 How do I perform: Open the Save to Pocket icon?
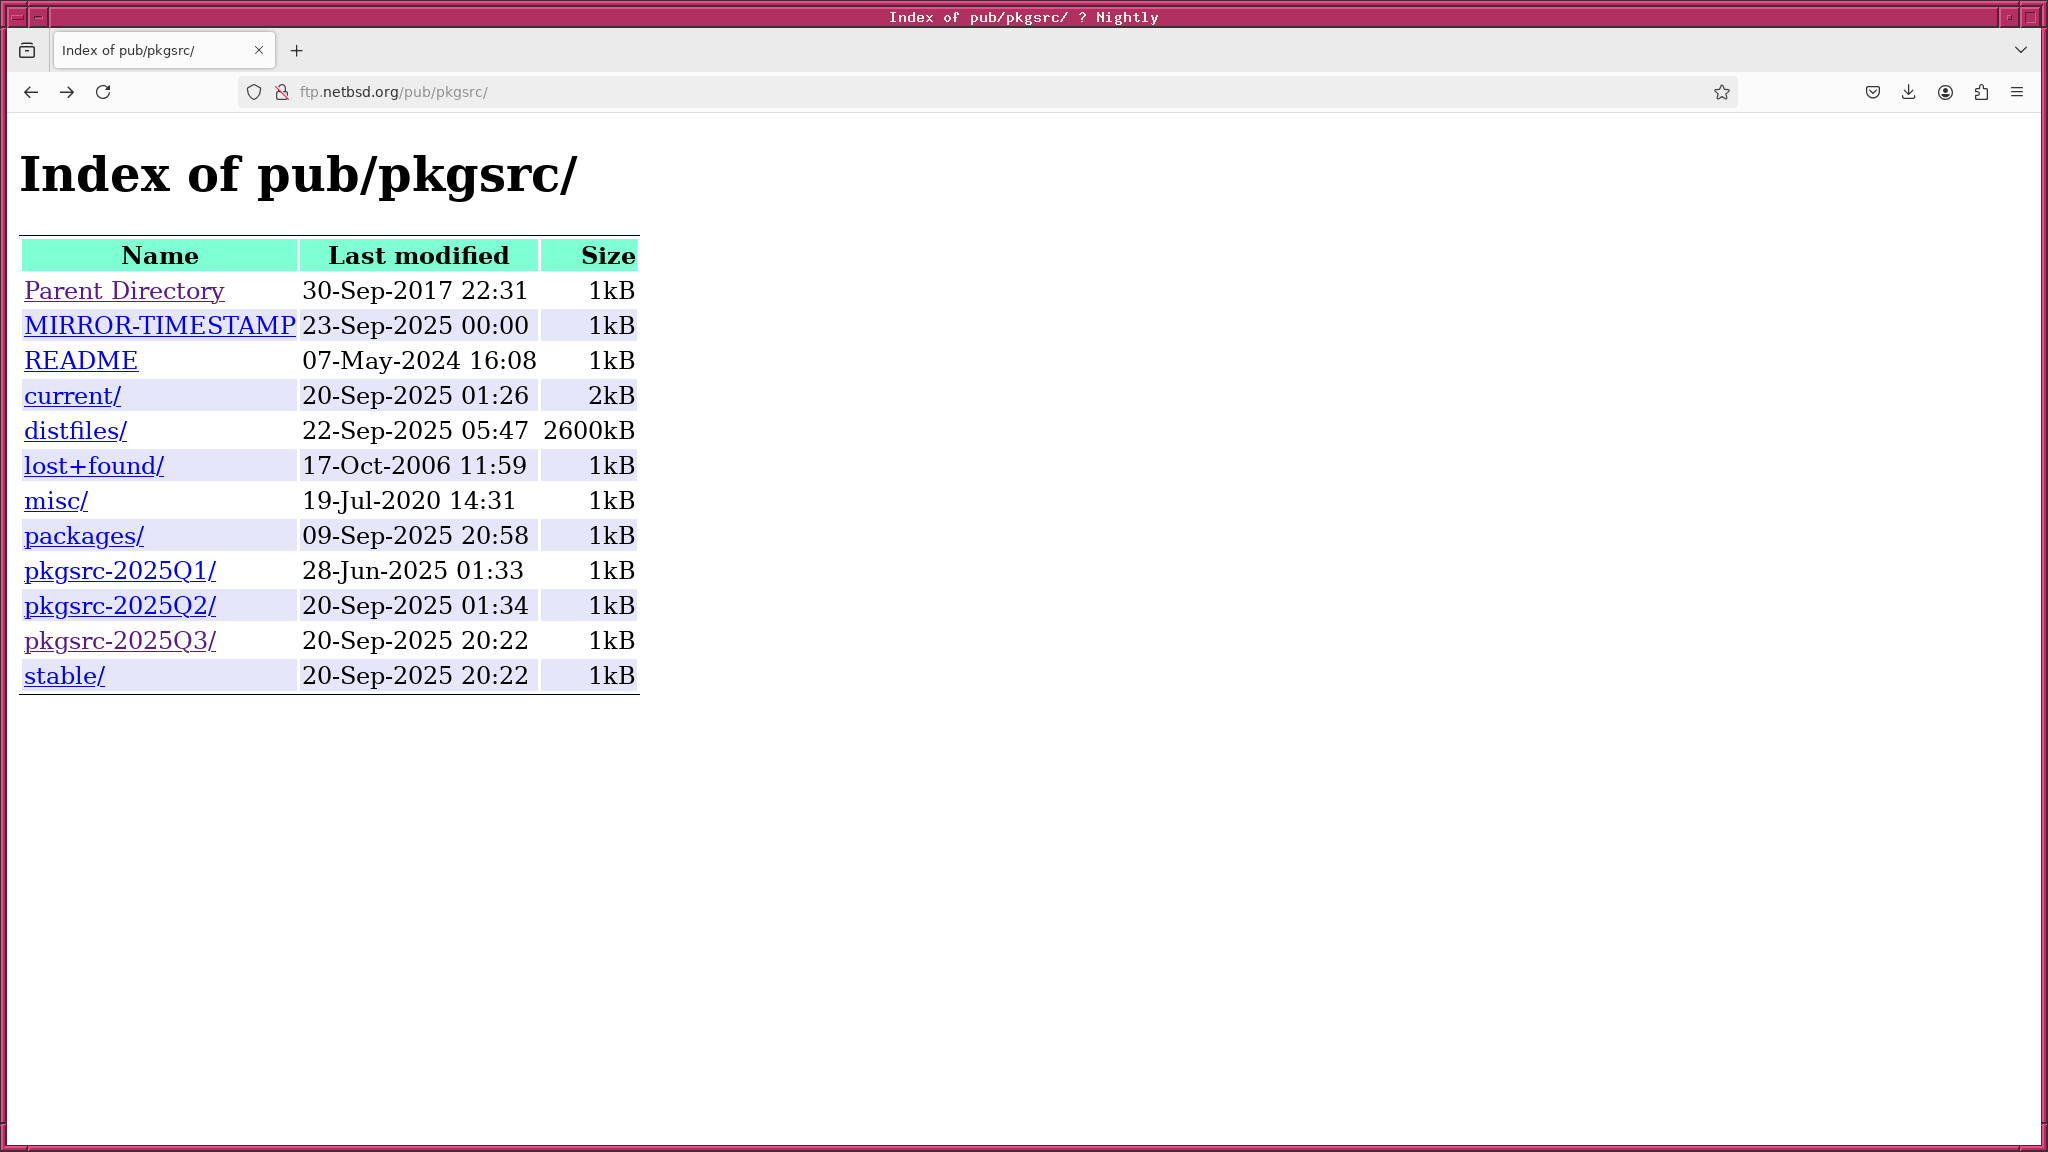coord(1873,92)
